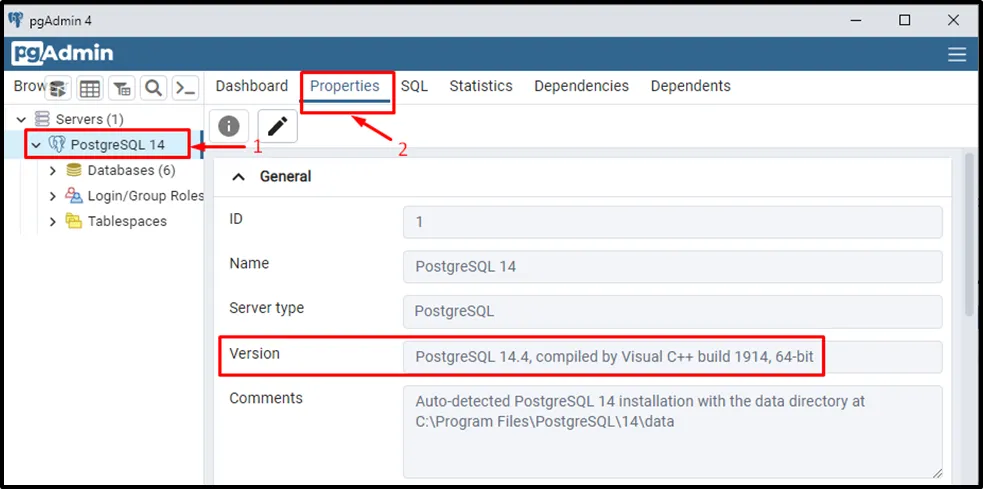
Task: Click the Name field
Action: [x=672, y=266]
